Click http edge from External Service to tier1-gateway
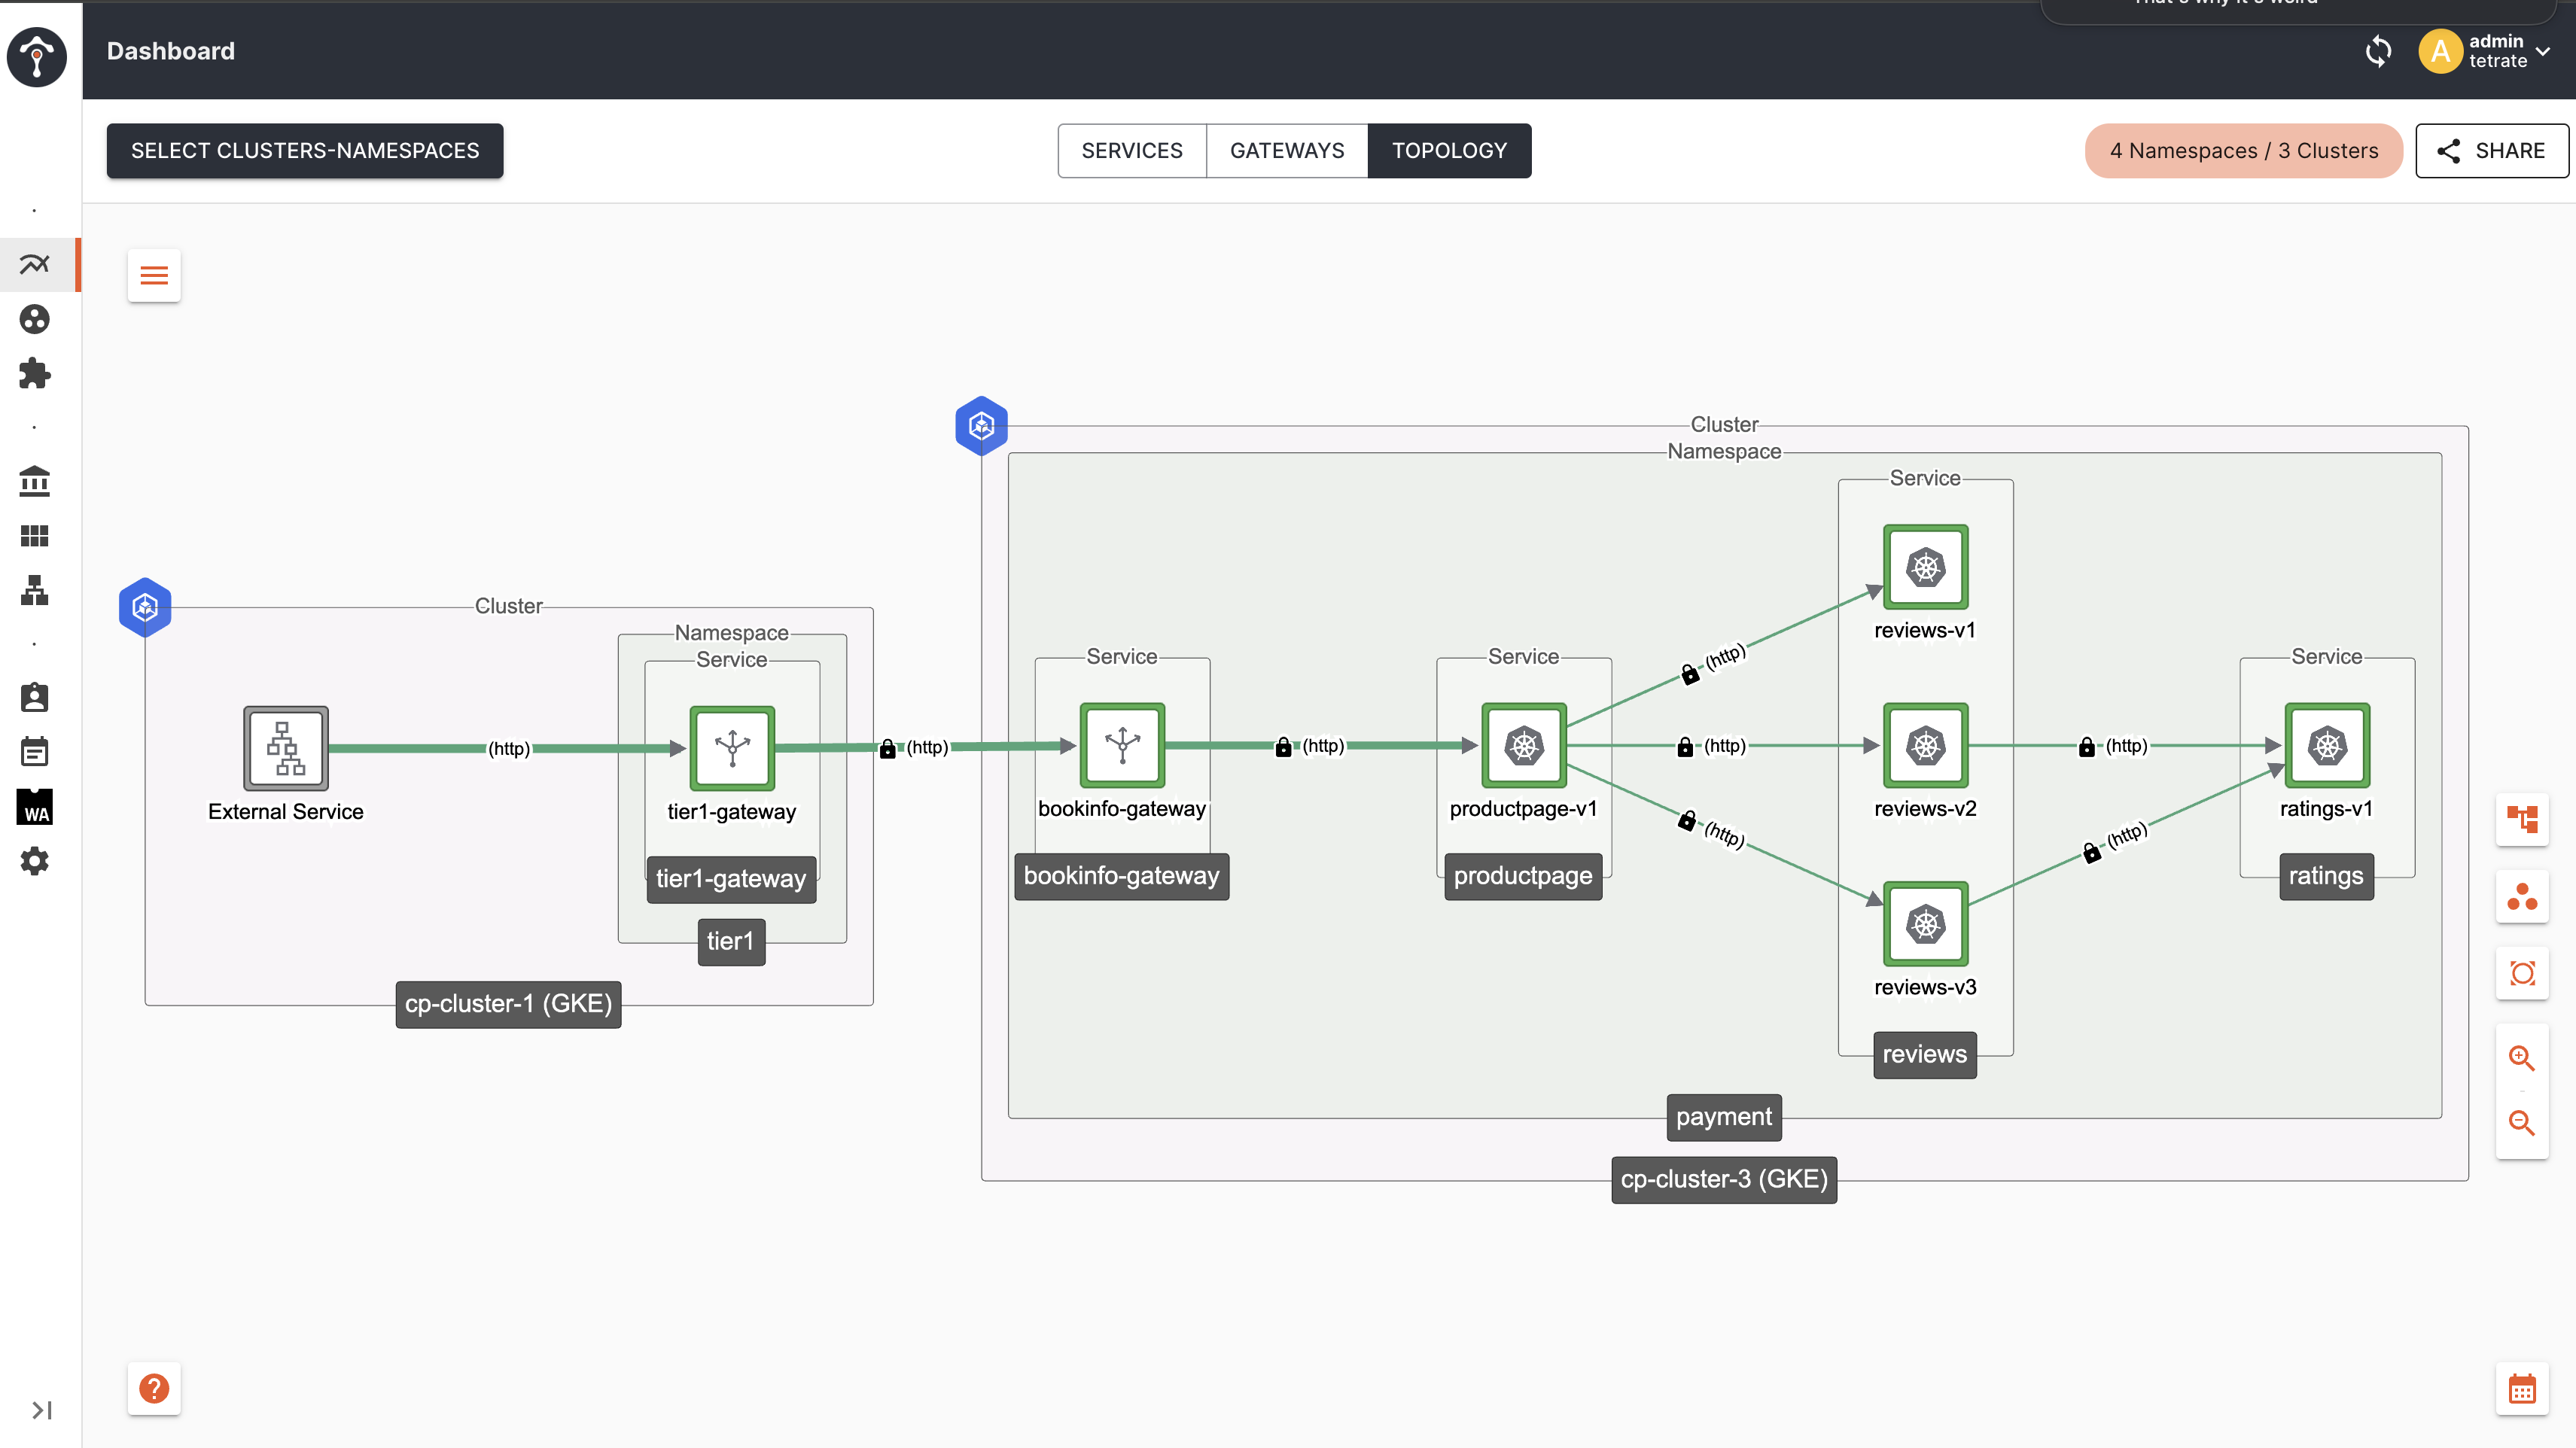The height and width of the screenshot is (1448, 2576). point(509,749)
